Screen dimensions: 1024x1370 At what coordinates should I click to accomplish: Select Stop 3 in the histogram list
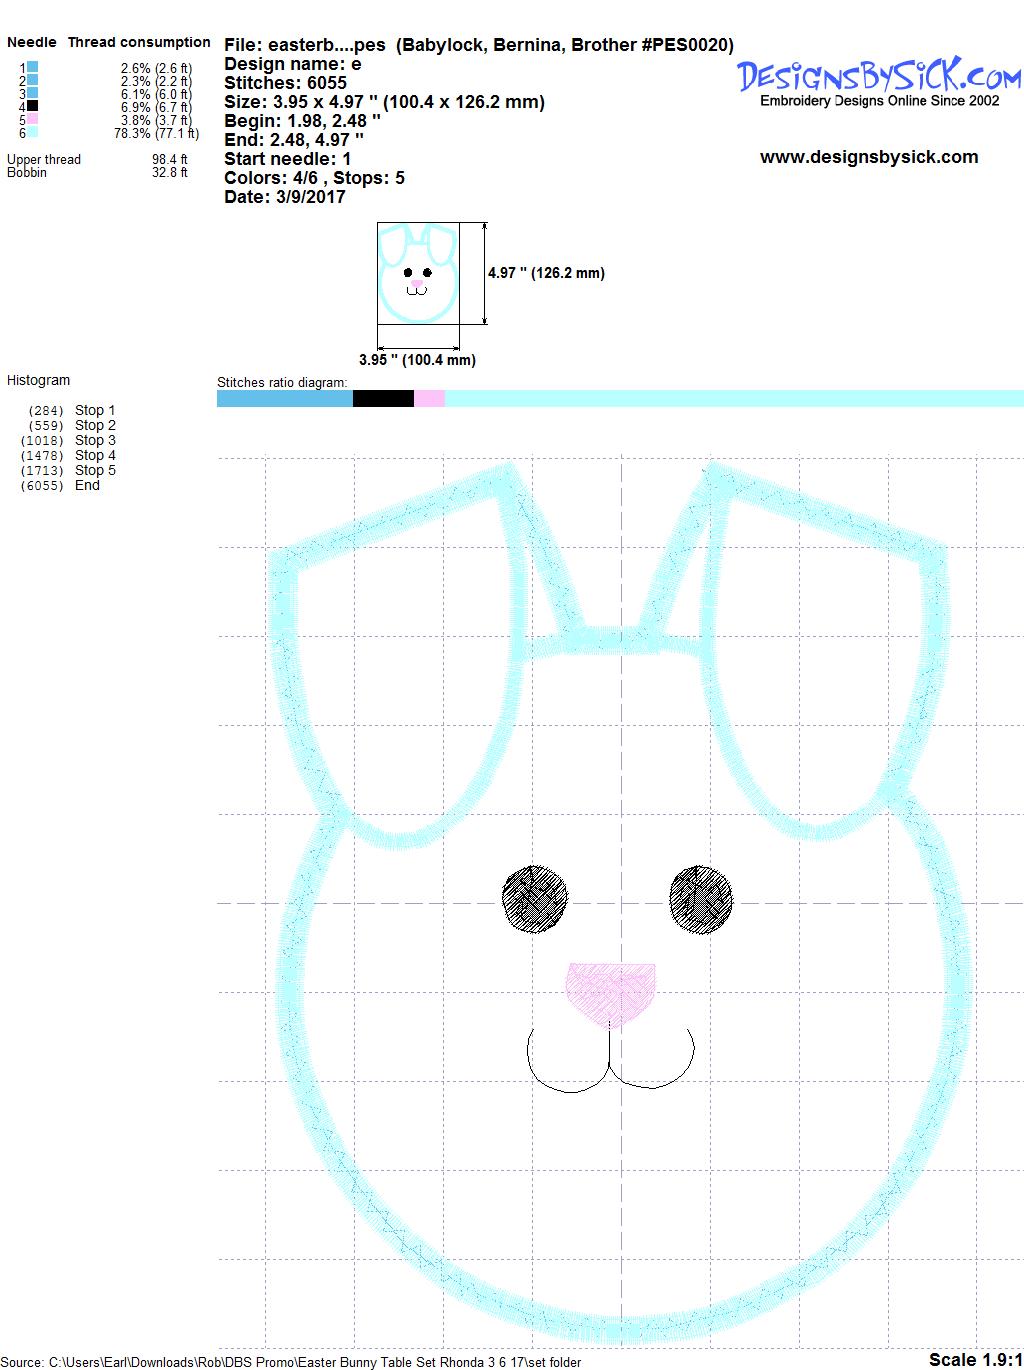pos(95,440)
